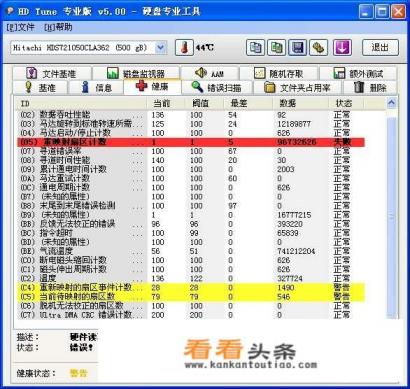Select the (02) 数据吞吐性能 row
Image resolution: width=410 pixels, height=389 pixels.
191,115
